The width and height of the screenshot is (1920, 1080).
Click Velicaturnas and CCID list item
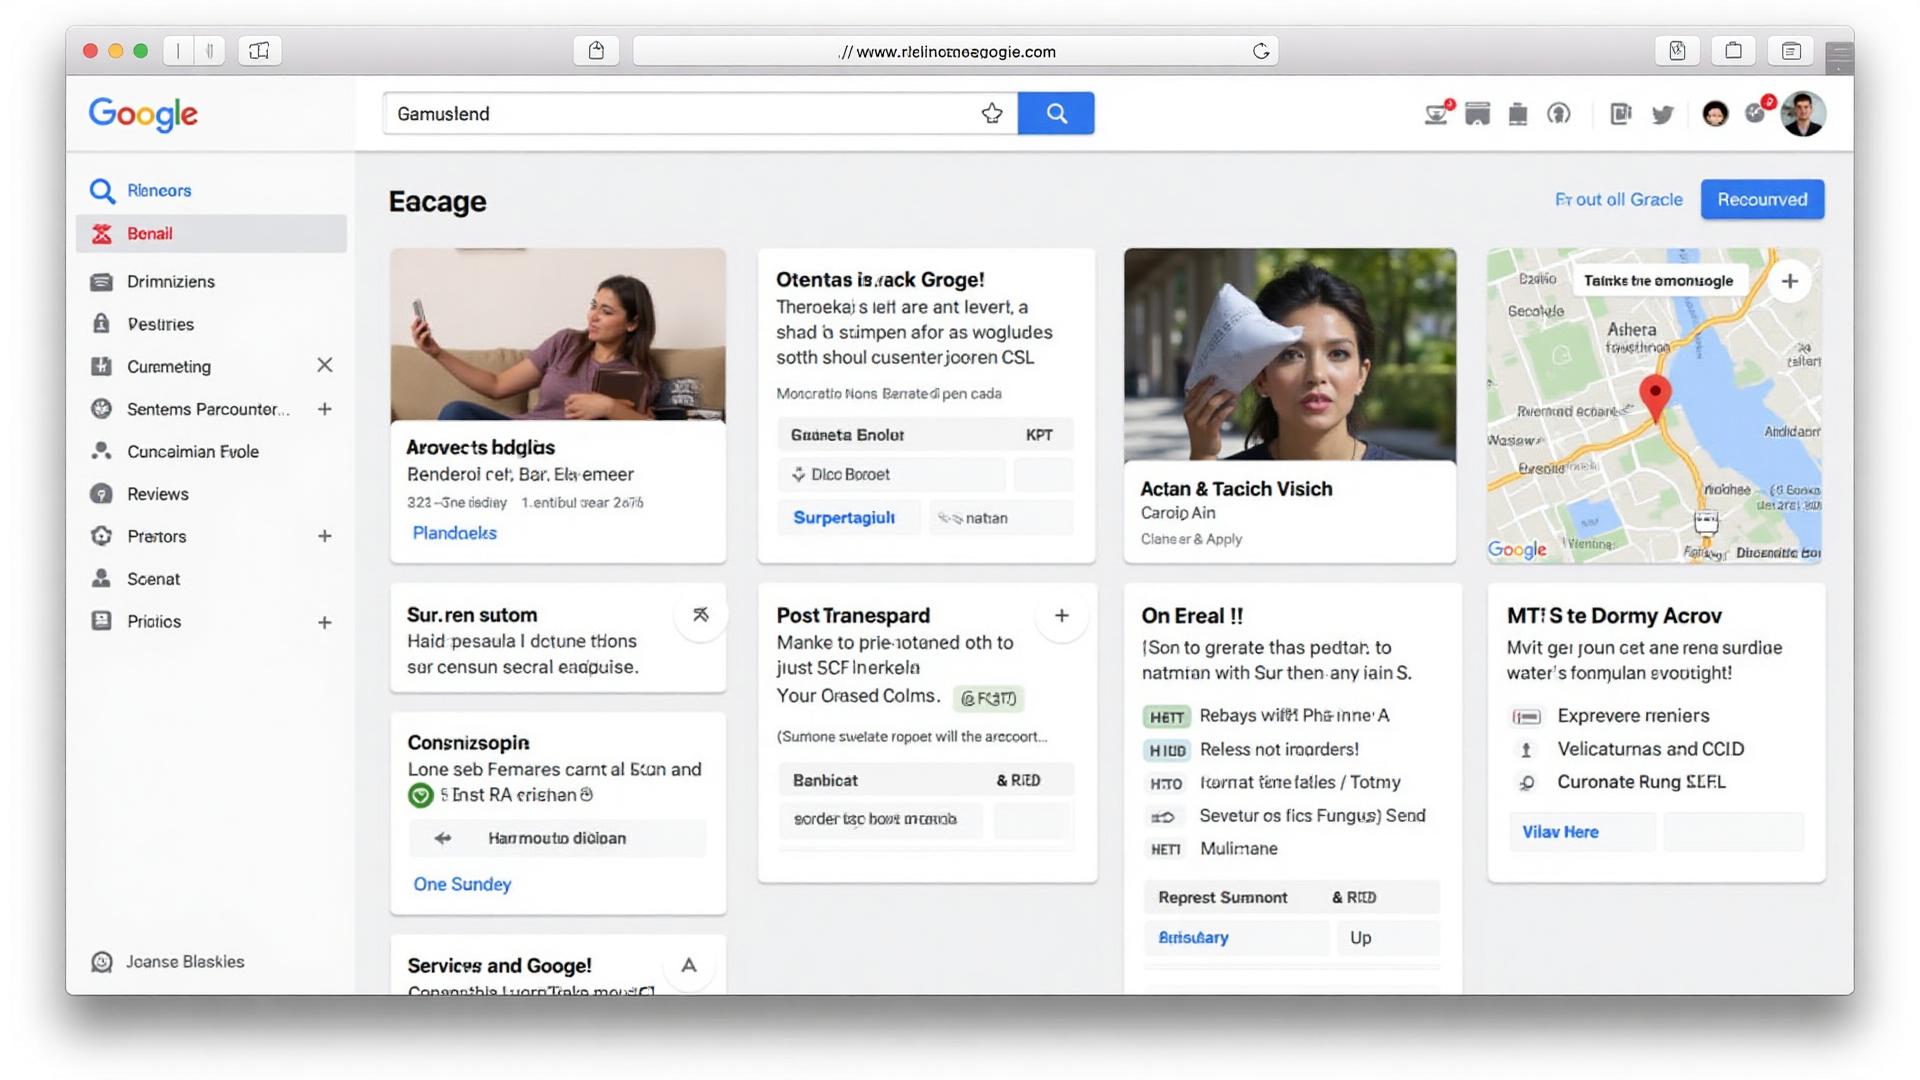tap(1650, 749)
